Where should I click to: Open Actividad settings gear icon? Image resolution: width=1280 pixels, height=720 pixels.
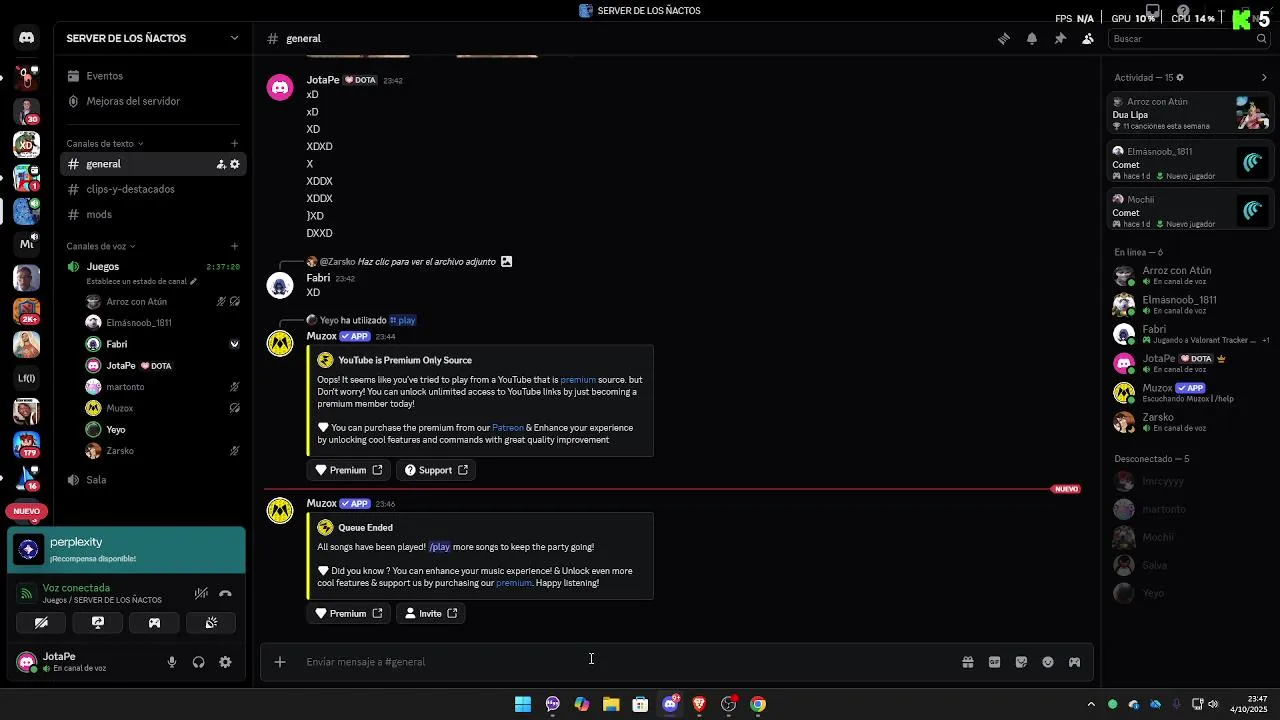[x=1180, y=77]
